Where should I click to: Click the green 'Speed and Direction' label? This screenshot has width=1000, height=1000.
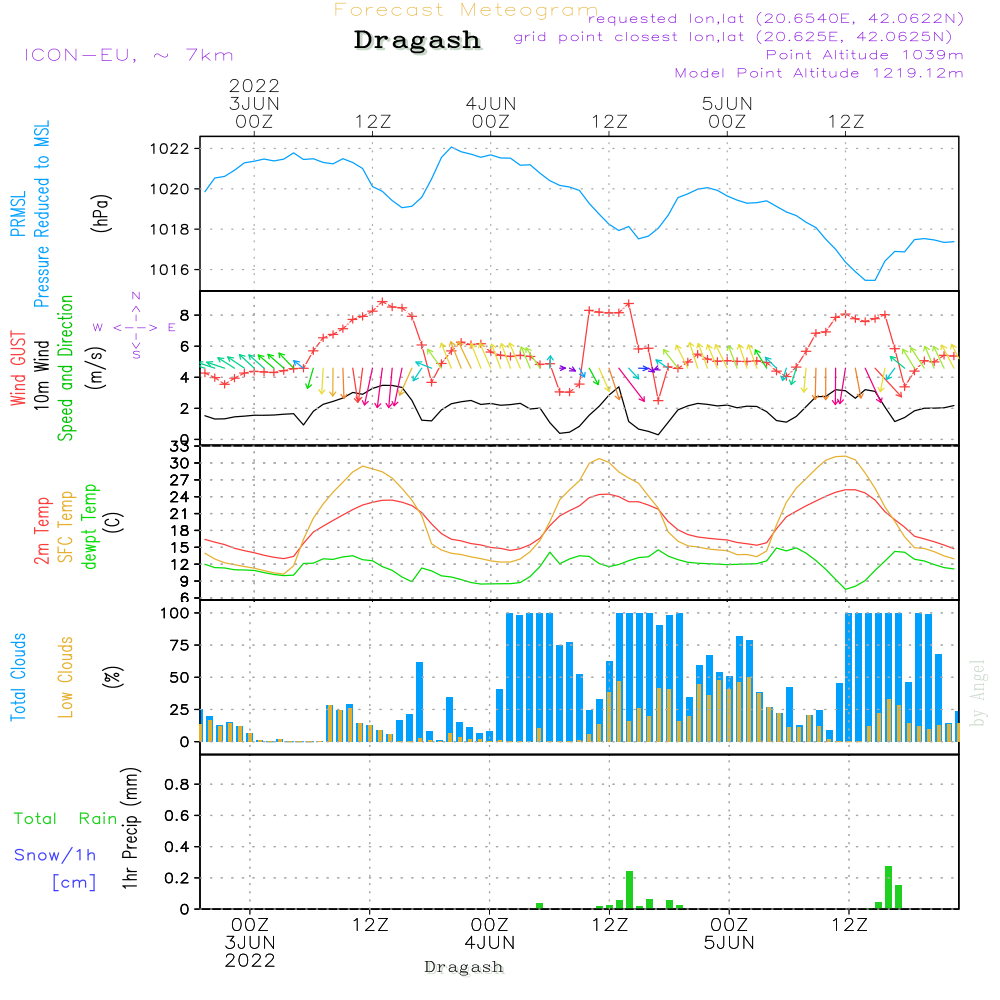click(65, 368)
